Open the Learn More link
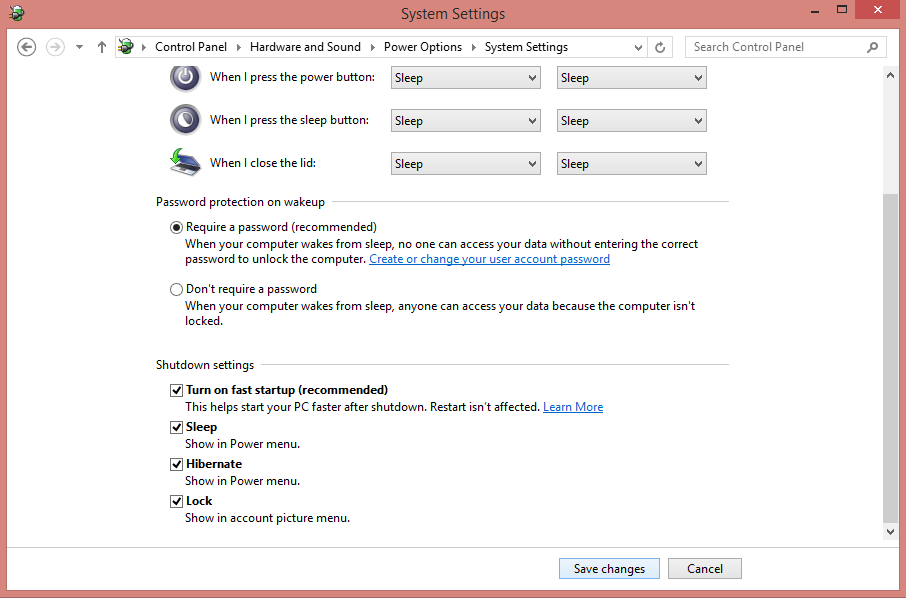This screenshot has height=598, width=906. click(573, 407)
